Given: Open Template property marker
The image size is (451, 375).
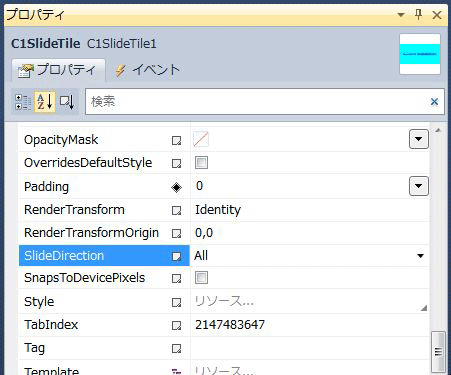Looking at the screenshot, I should (176, 371).
